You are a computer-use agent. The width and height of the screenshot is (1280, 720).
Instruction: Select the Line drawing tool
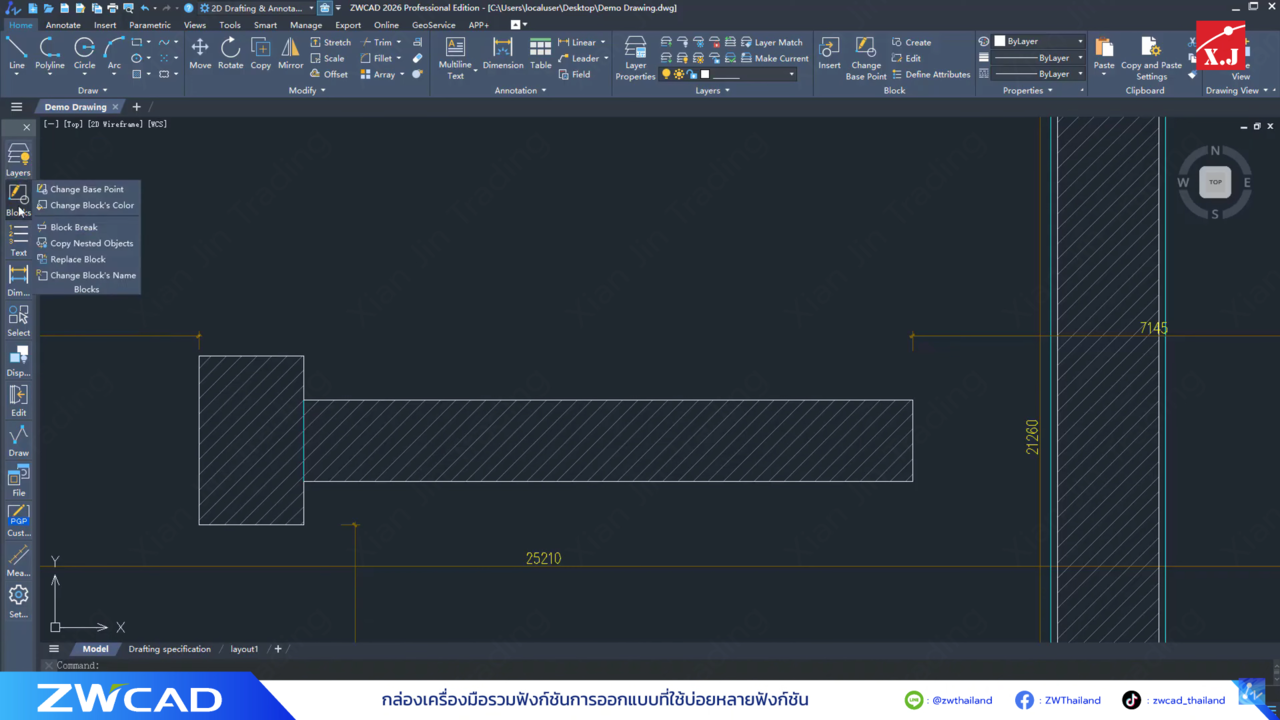tap(17, 53)
